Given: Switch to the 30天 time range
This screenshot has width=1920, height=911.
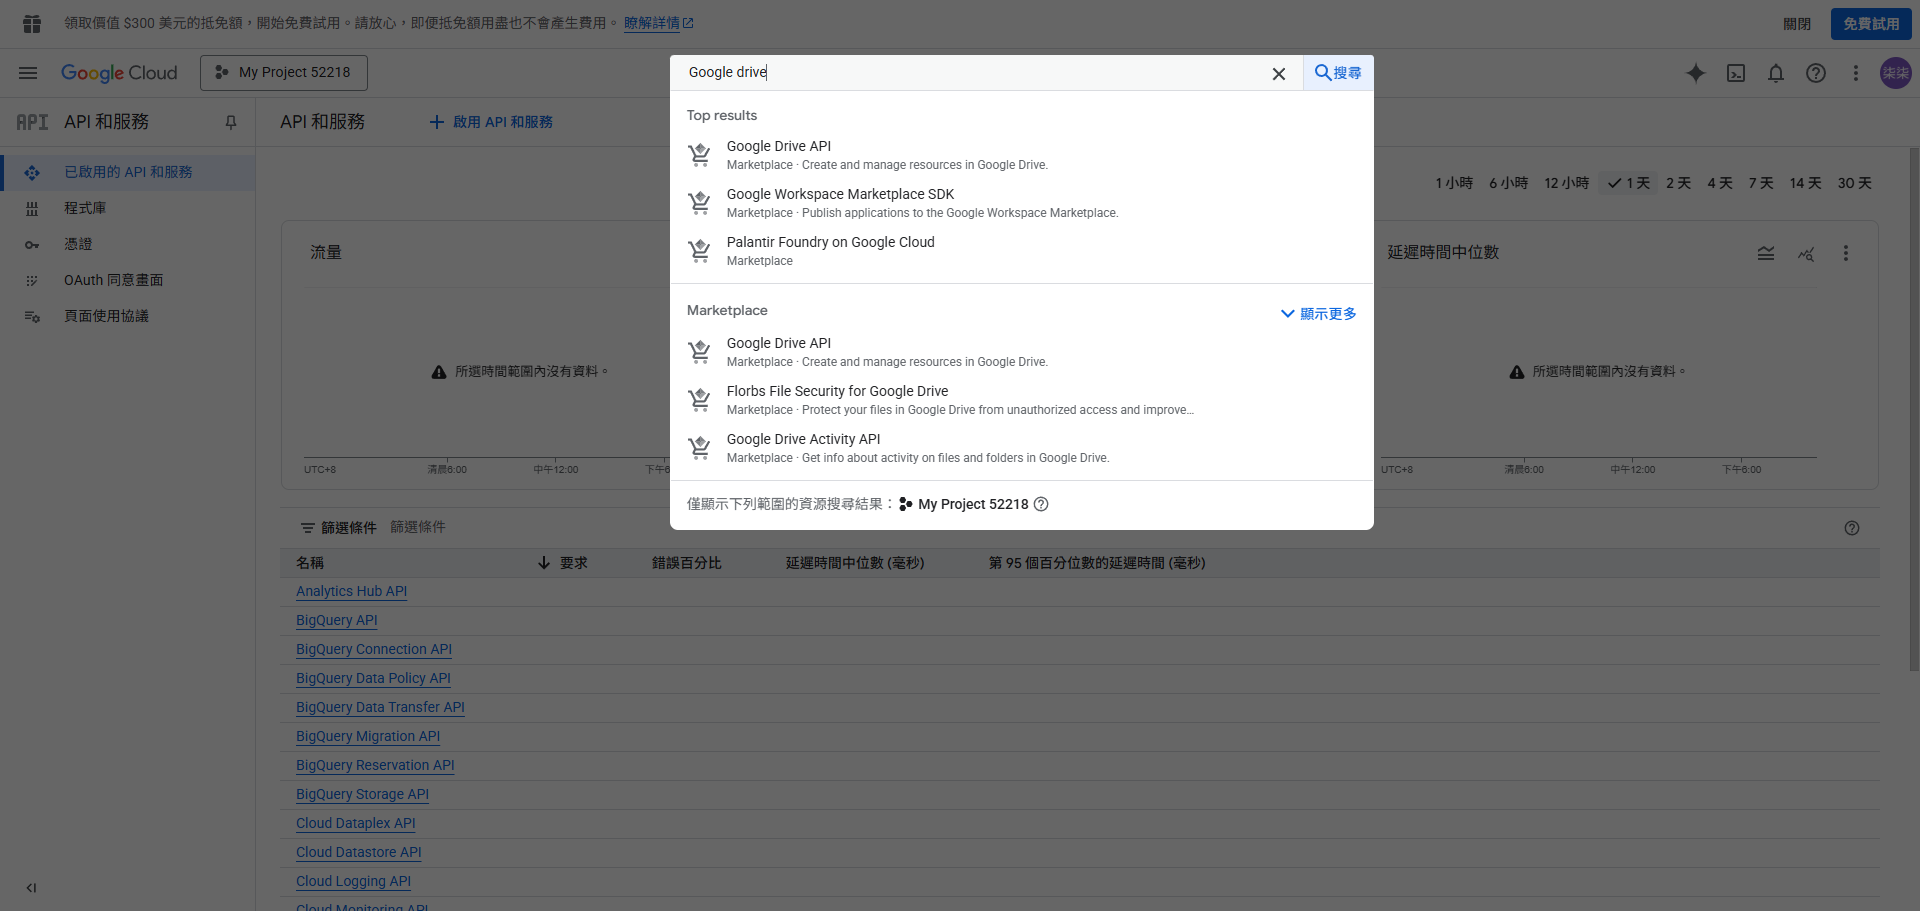Looking at the screenshot, I should [1853, 183].
